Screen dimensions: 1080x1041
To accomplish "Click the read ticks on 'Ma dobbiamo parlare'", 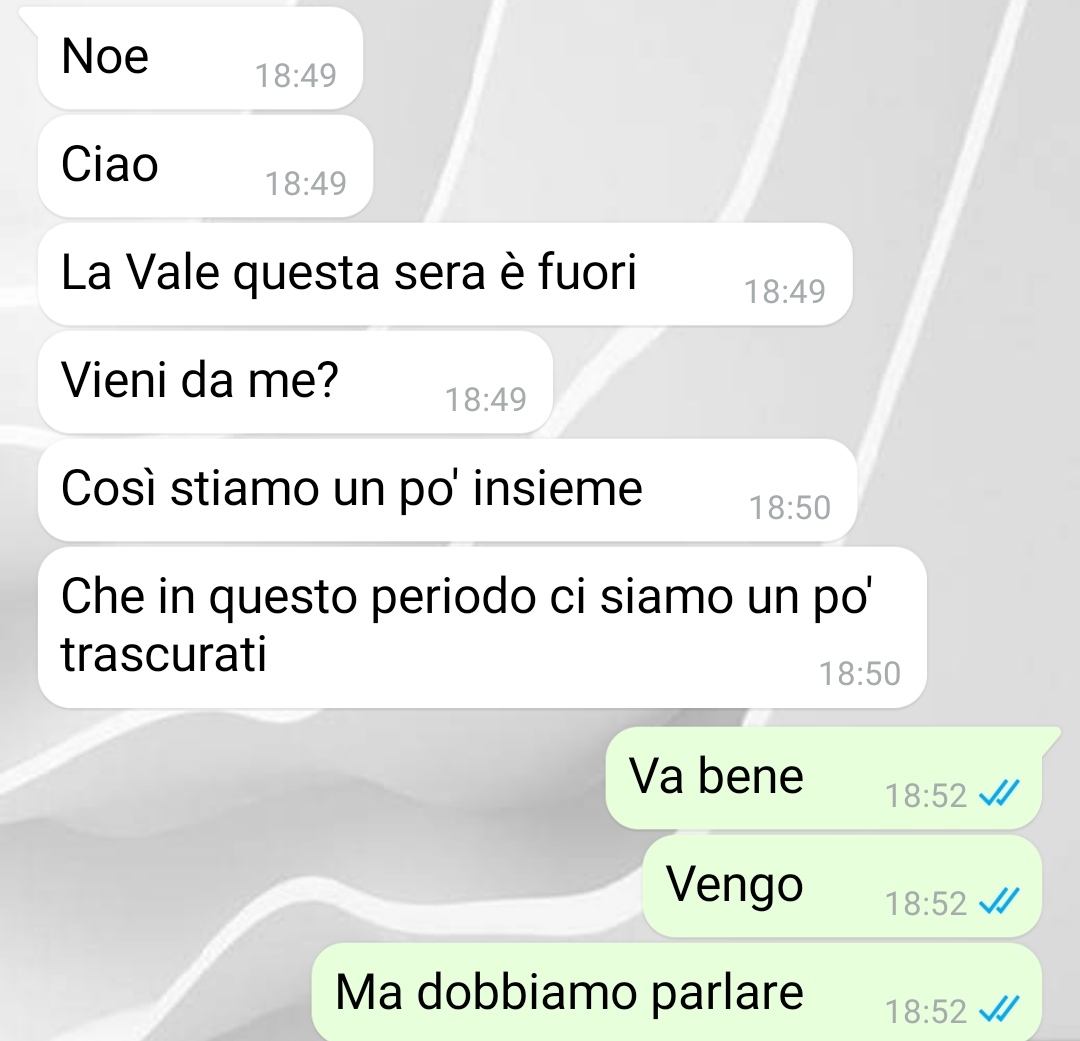I will [999, 1011].
